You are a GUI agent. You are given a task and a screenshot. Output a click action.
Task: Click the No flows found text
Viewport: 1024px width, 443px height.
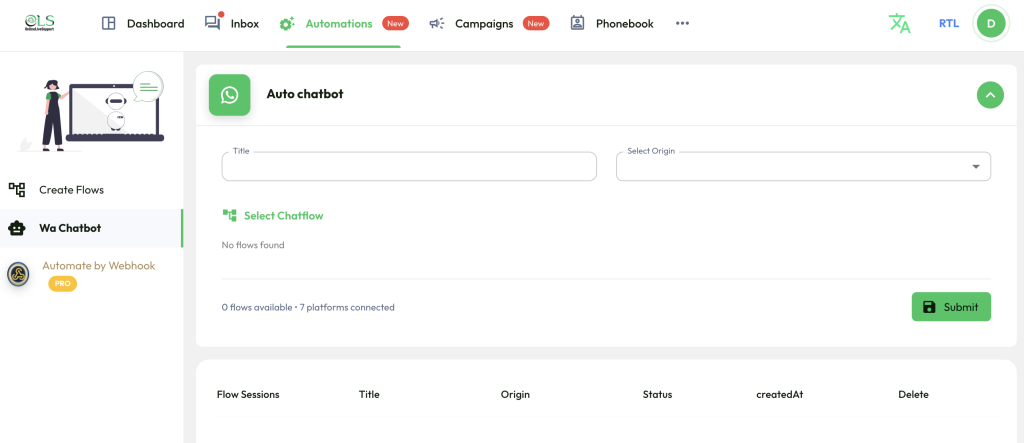click(x=253, y=245)
